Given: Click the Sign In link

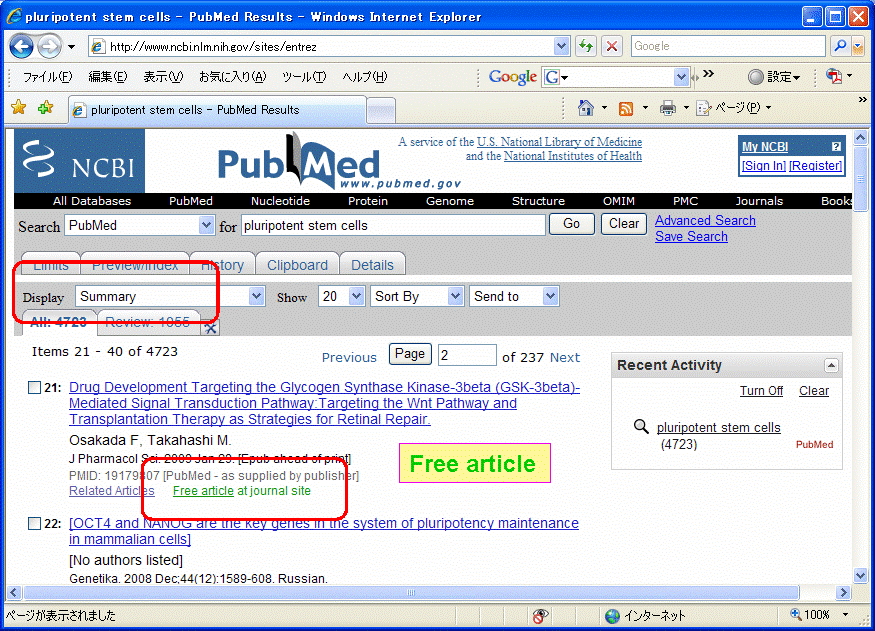Looking at the screenshot, I should click(763, 166).
